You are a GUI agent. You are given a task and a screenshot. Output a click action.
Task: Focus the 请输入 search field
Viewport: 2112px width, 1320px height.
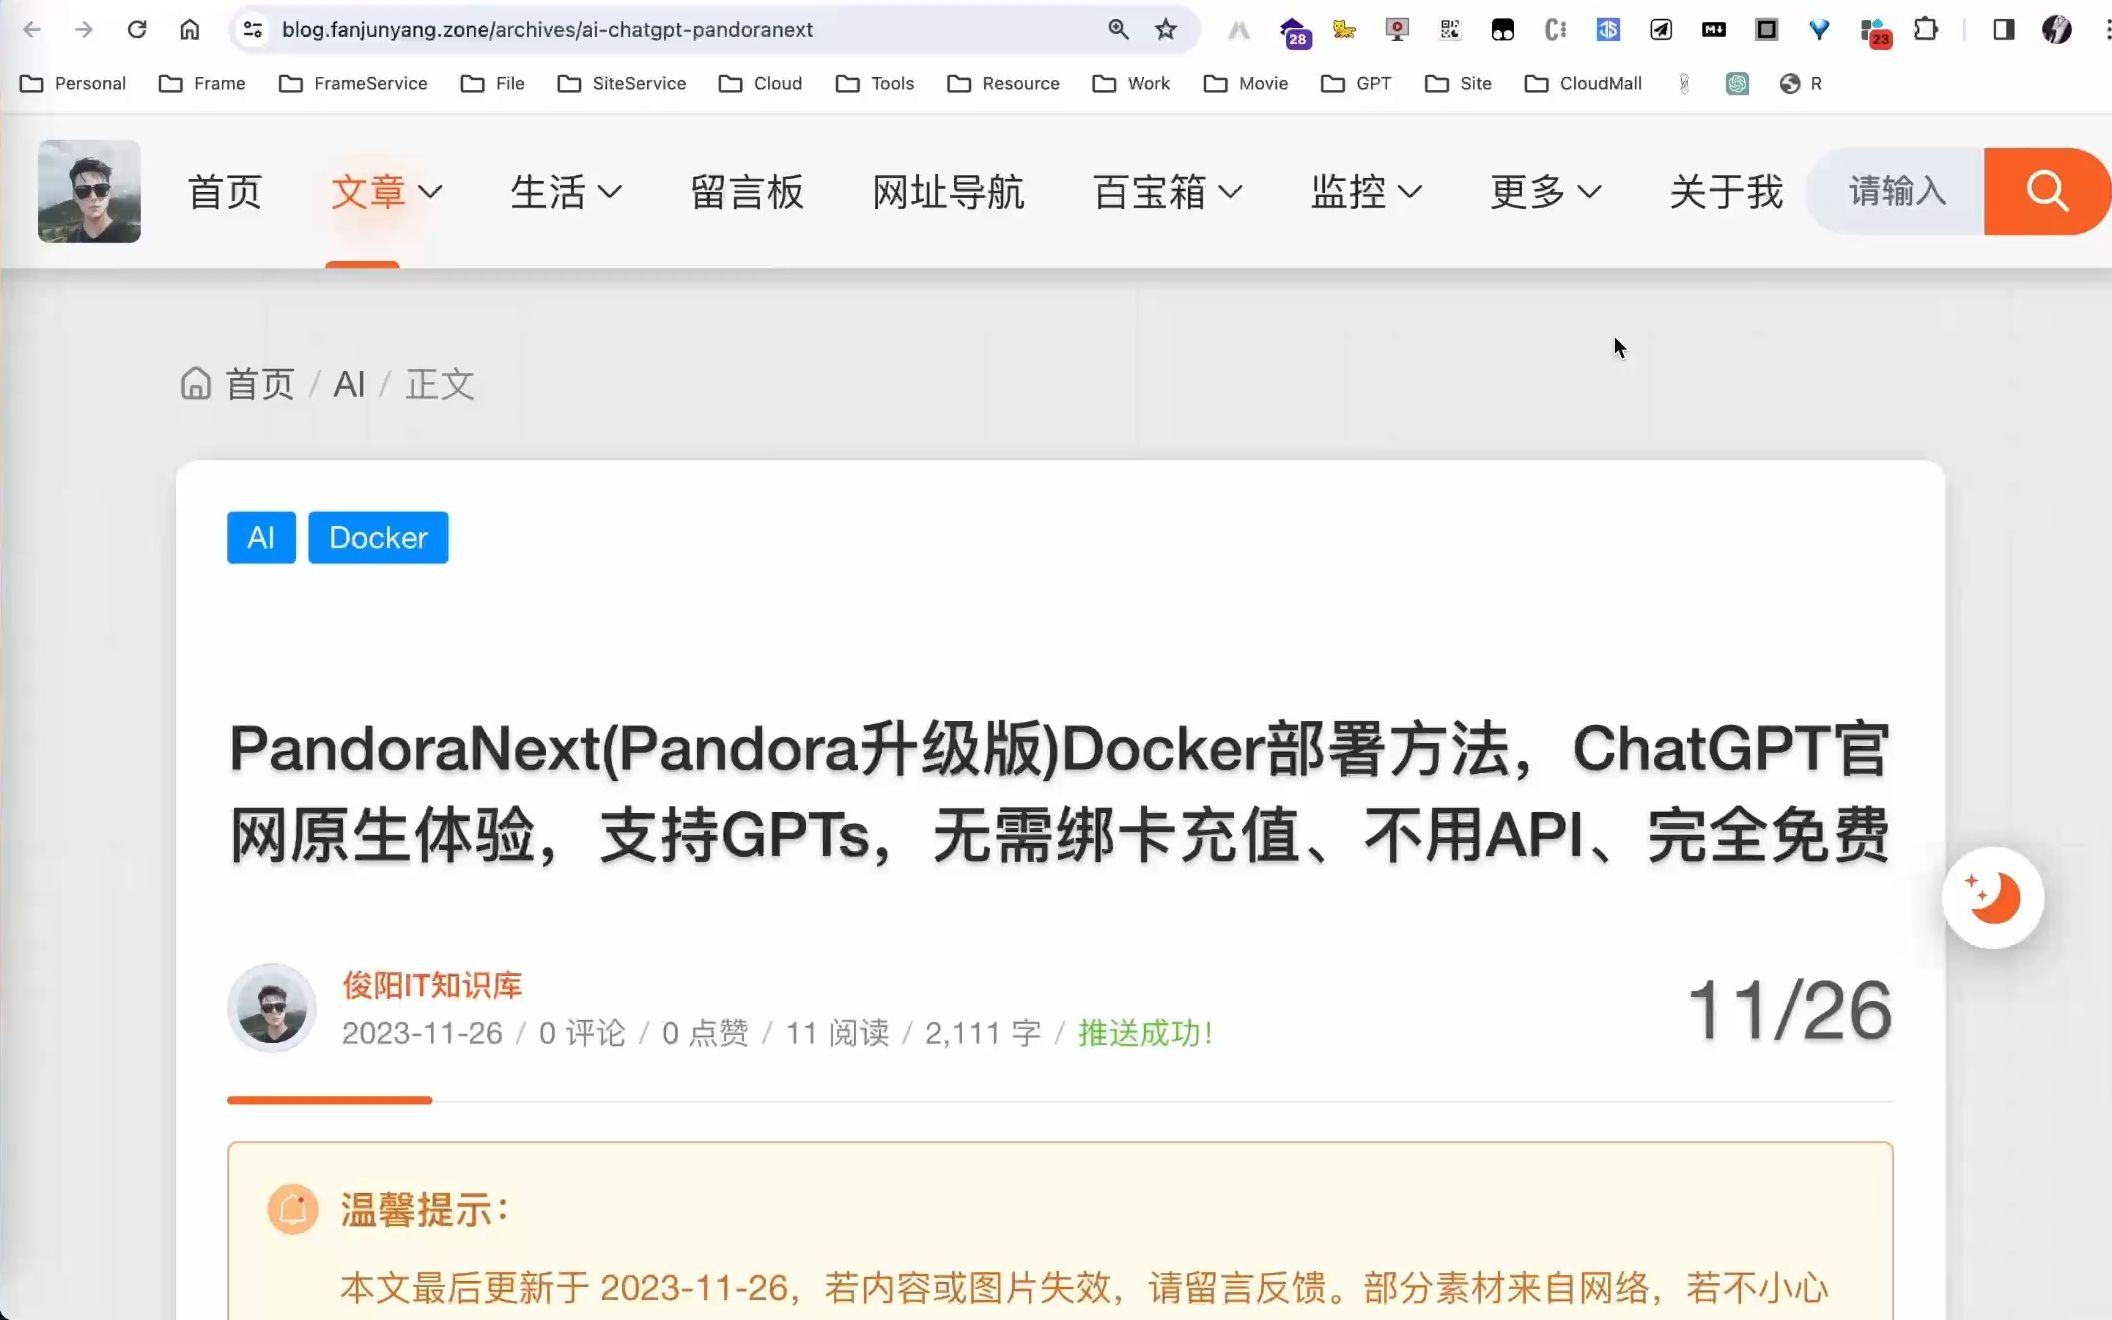tap(1896, 191)
